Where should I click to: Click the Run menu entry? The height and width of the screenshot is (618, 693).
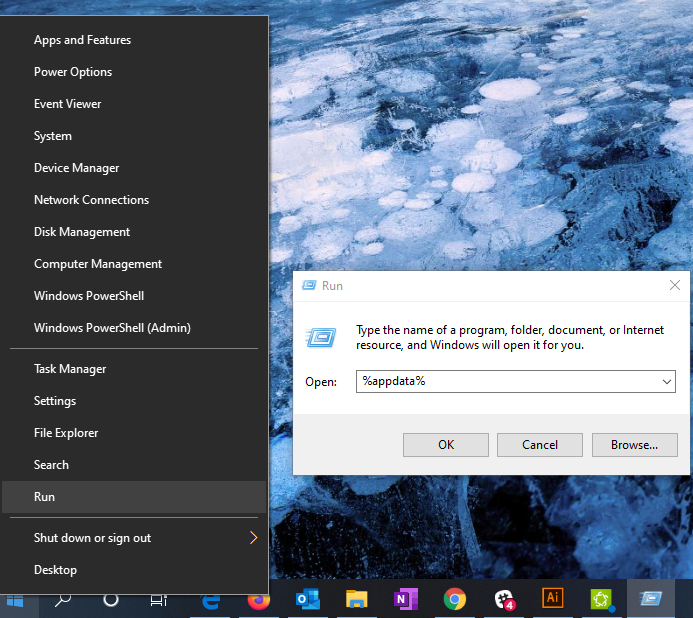click(134, 497)
